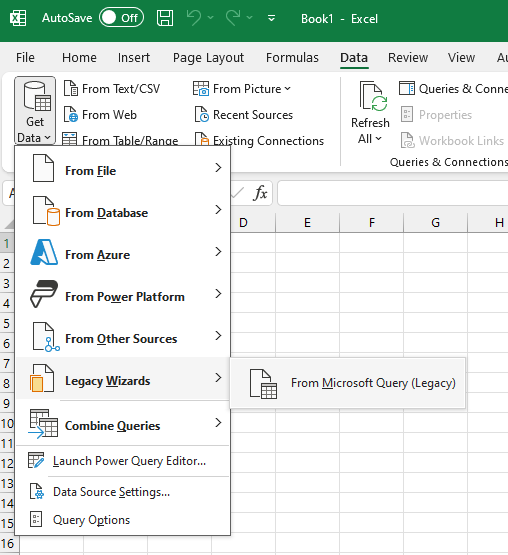This screenshot has width=508, height=555.
Task: Click the Insert Function fx icon
Action: (x=260, y=193)
